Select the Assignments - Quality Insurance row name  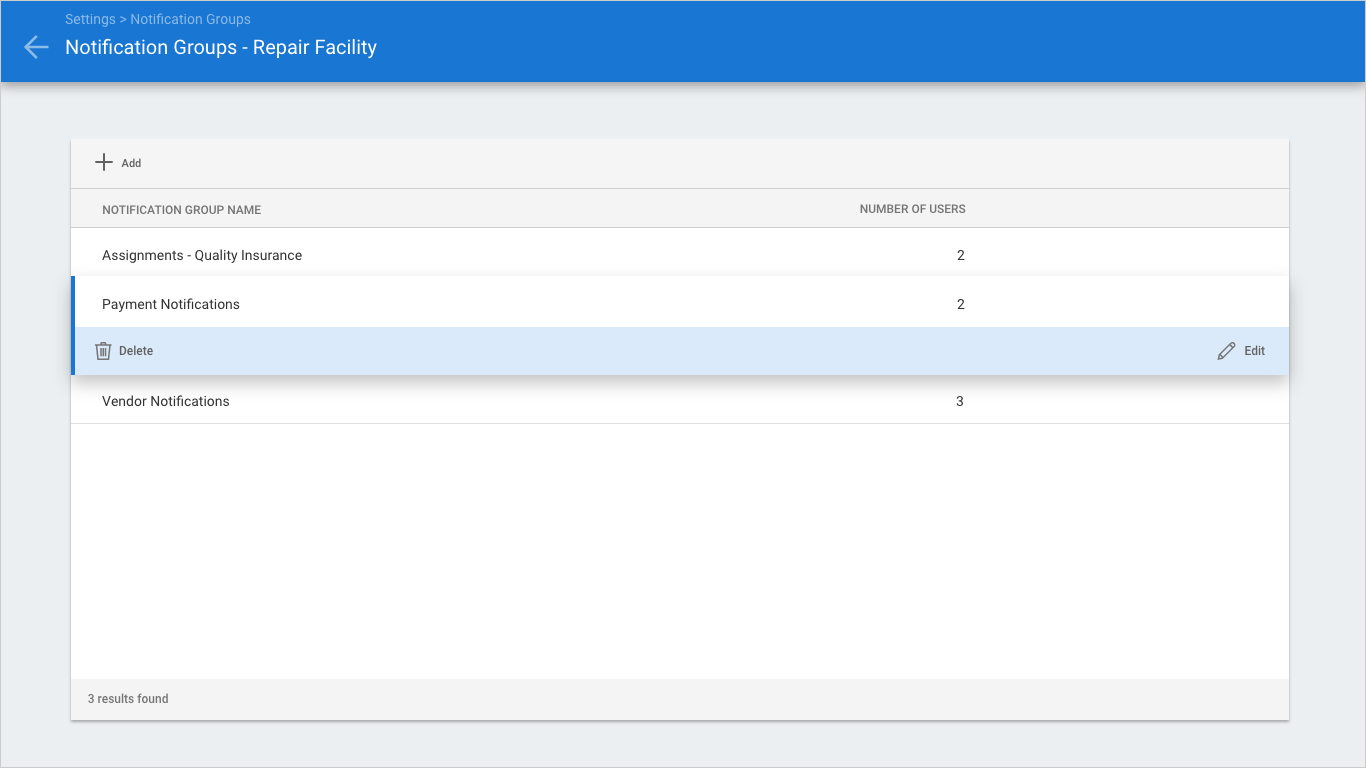coord(202,256)
